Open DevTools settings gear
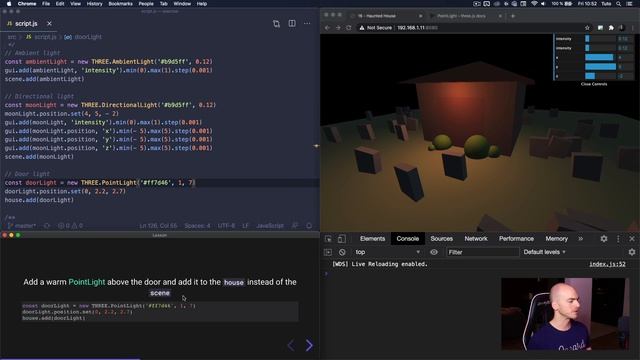640x360 pixels. [604, 239]
